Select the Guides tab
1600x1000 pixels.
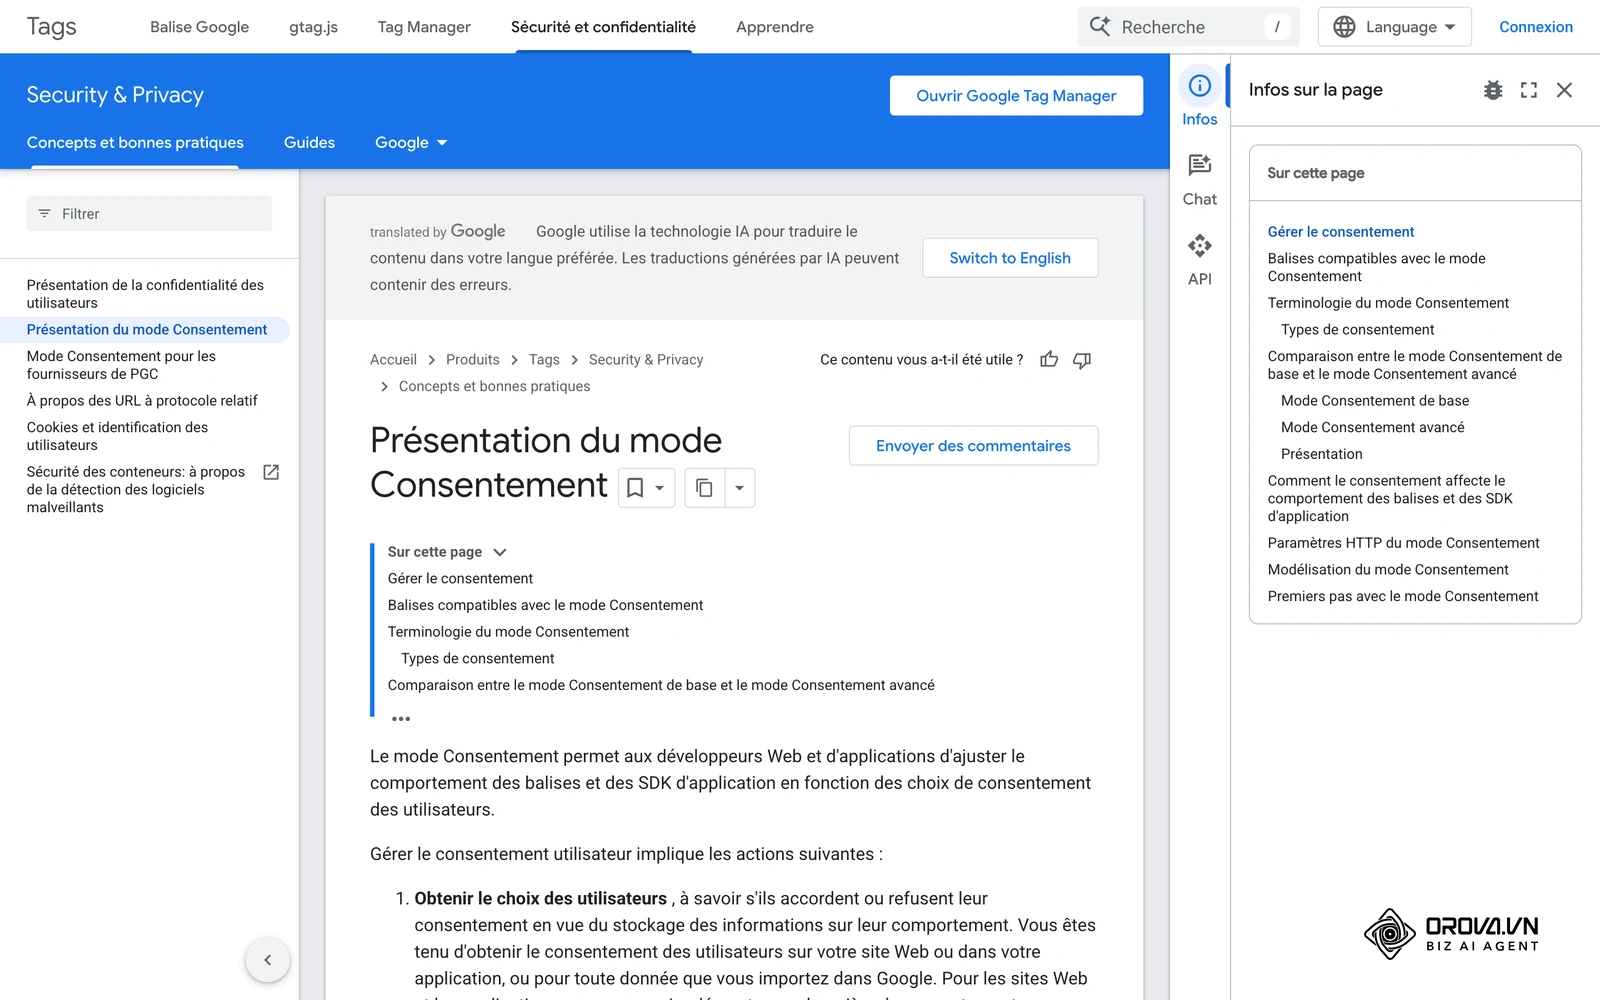pos(309,143)
